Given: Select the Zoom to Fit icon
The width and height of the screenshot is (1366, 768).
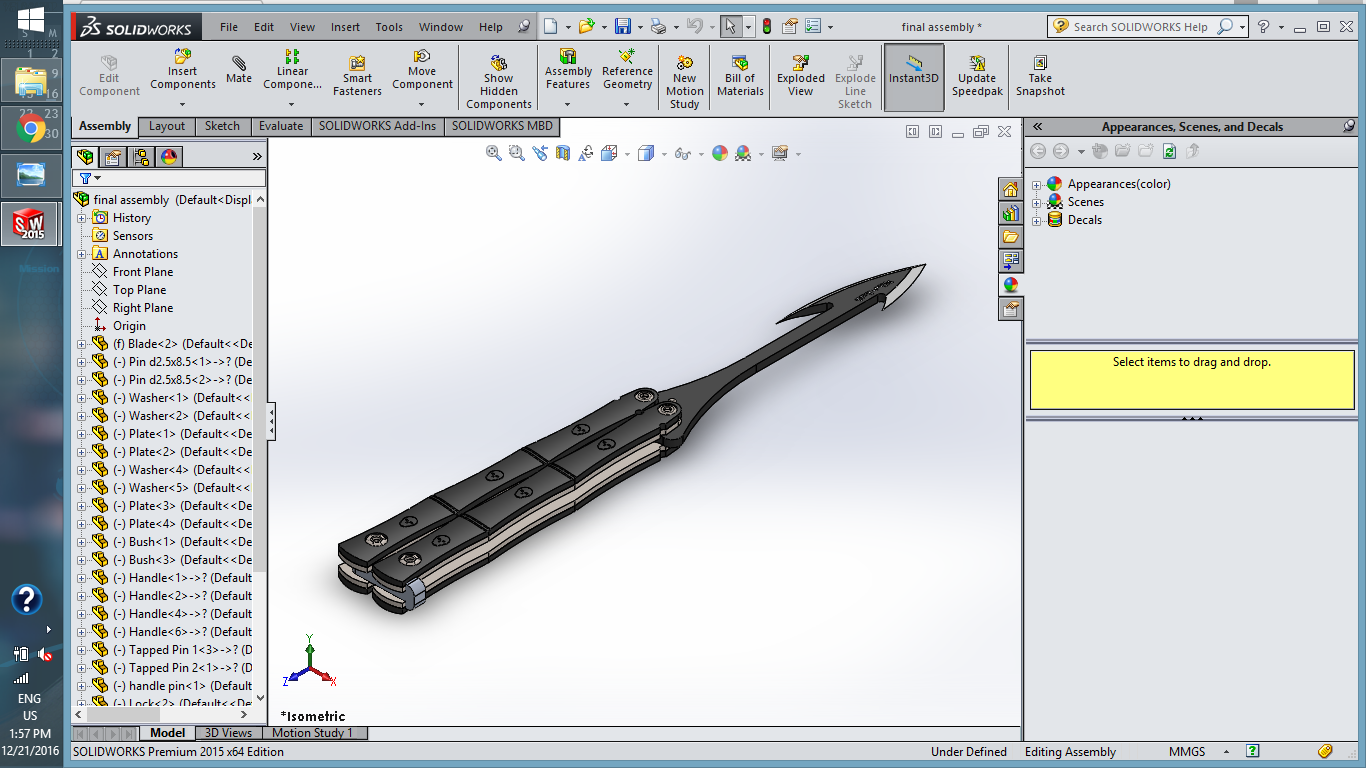Looking at the screenshot, I should pos(493,154).
